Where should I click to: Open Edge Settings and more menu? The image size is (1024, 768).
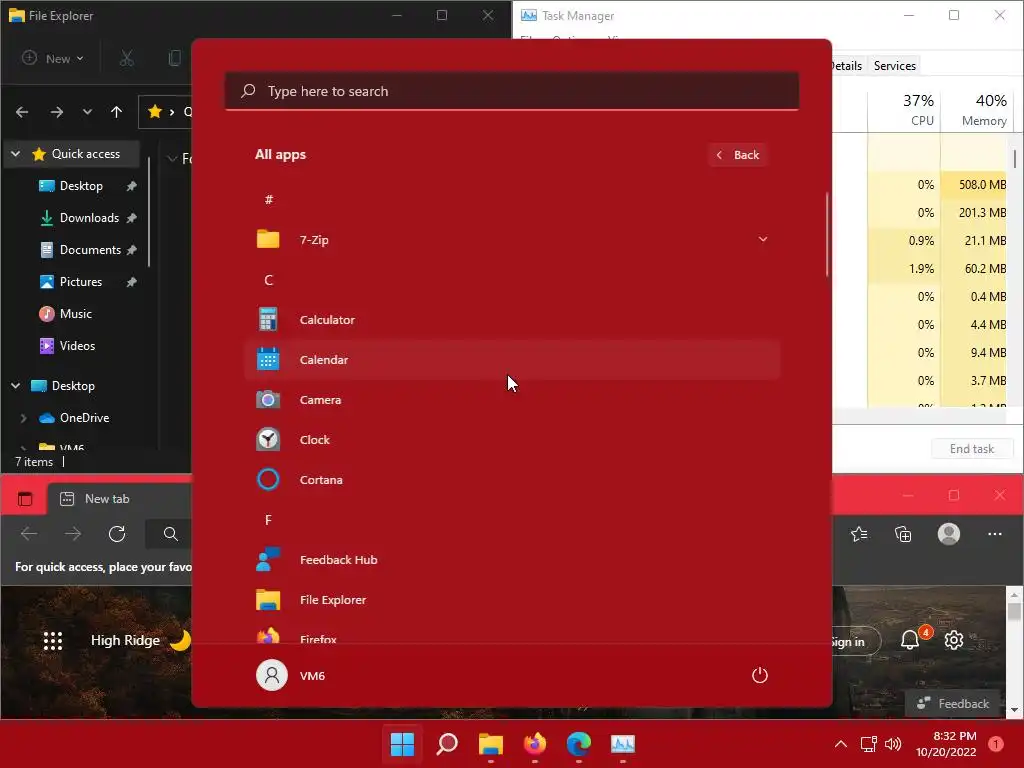click(x=994, y=534)
